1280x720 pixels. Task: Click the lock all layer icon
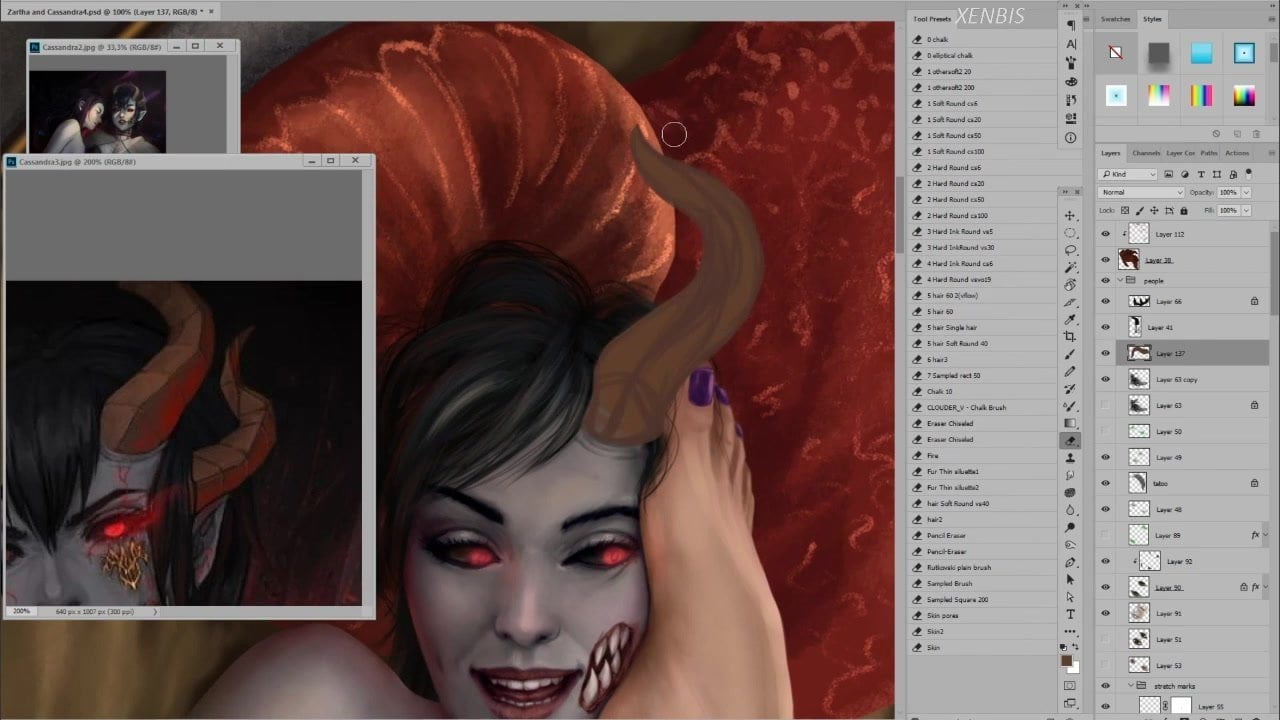[1184, 211]
